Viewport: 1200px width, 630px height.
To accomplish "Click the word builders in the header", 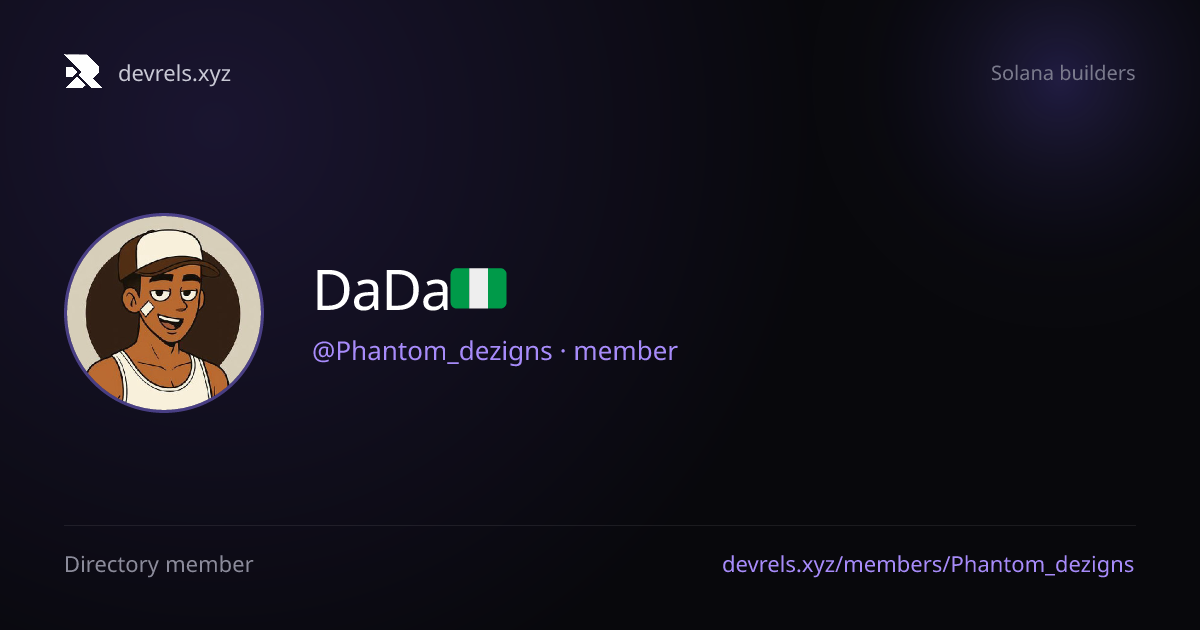I will click(x=1099, y=73).
